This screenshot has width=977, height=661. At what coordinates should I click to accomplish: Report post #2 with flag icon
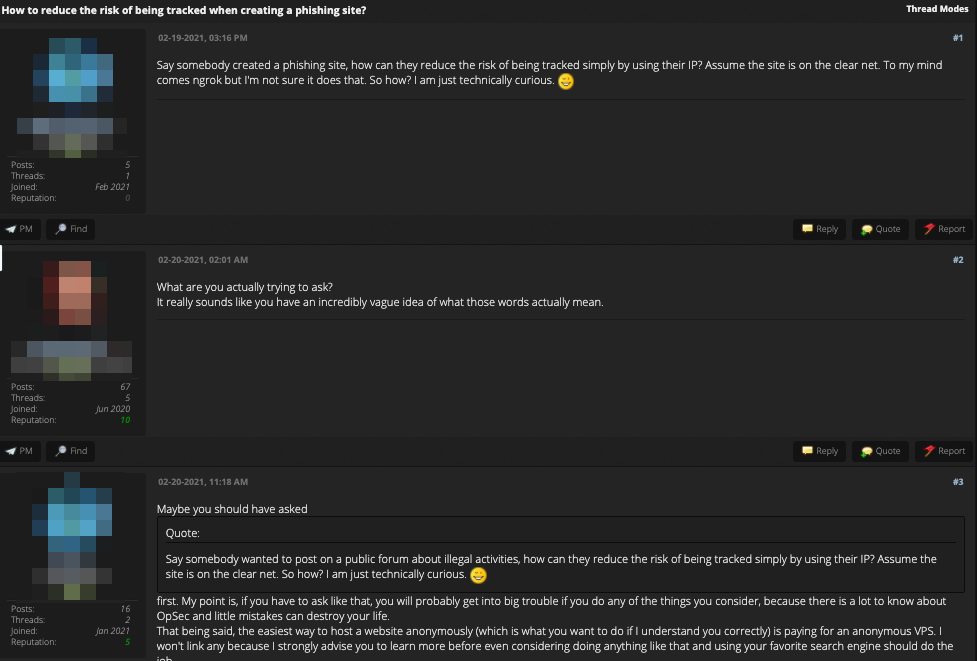pyautogui.click(x=944, y=451)
